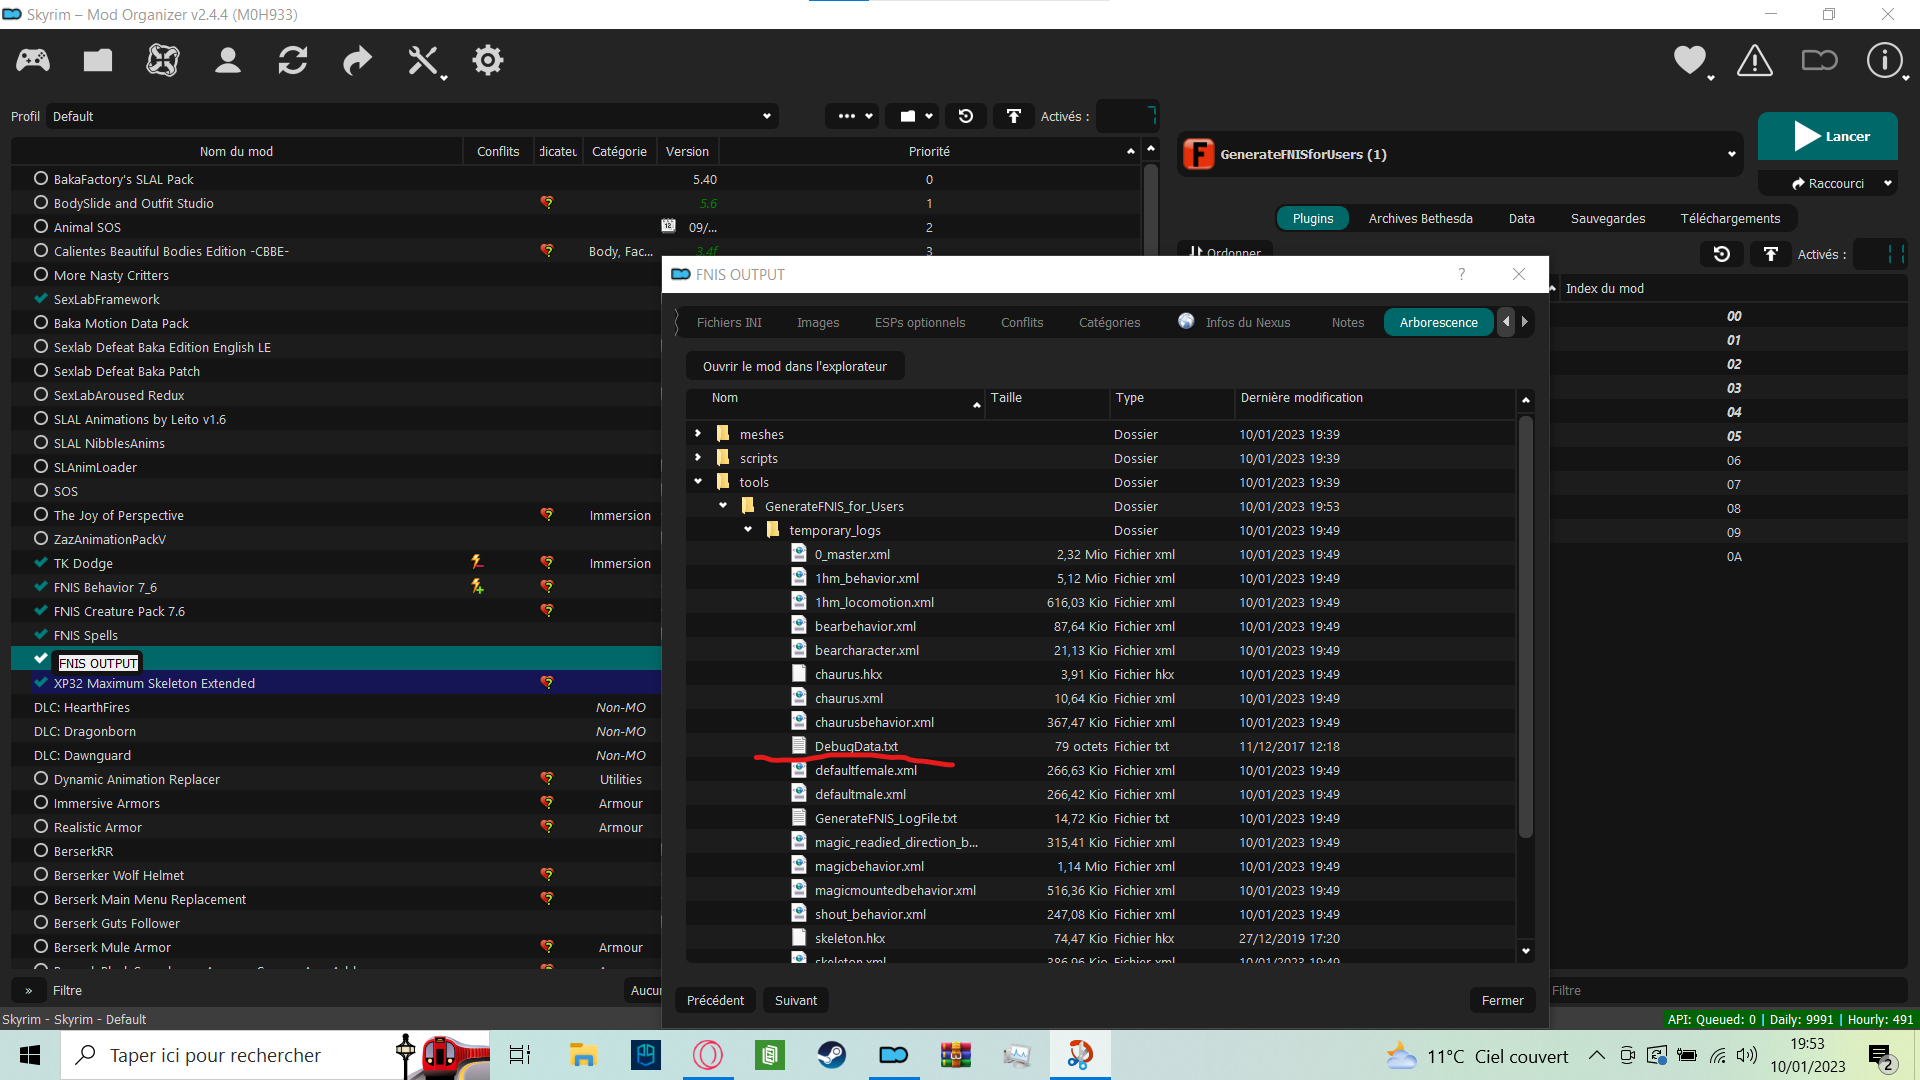Image resolution: width=1920 pixels, height=1080 pixels.
Task: Click the restore backup icon in plugins pane
Action: pos(1722,254)
